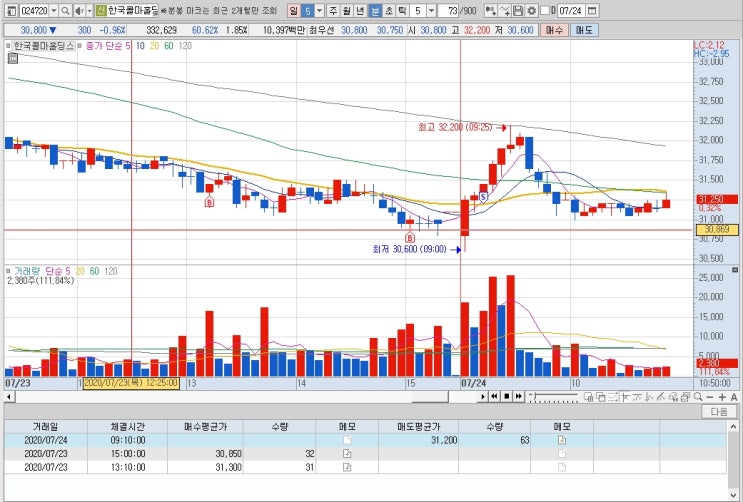Toggle small square beside 종가 단순 legend
Image resolution: width=743 pixels, height=502 pixels.
coord(80,46)
